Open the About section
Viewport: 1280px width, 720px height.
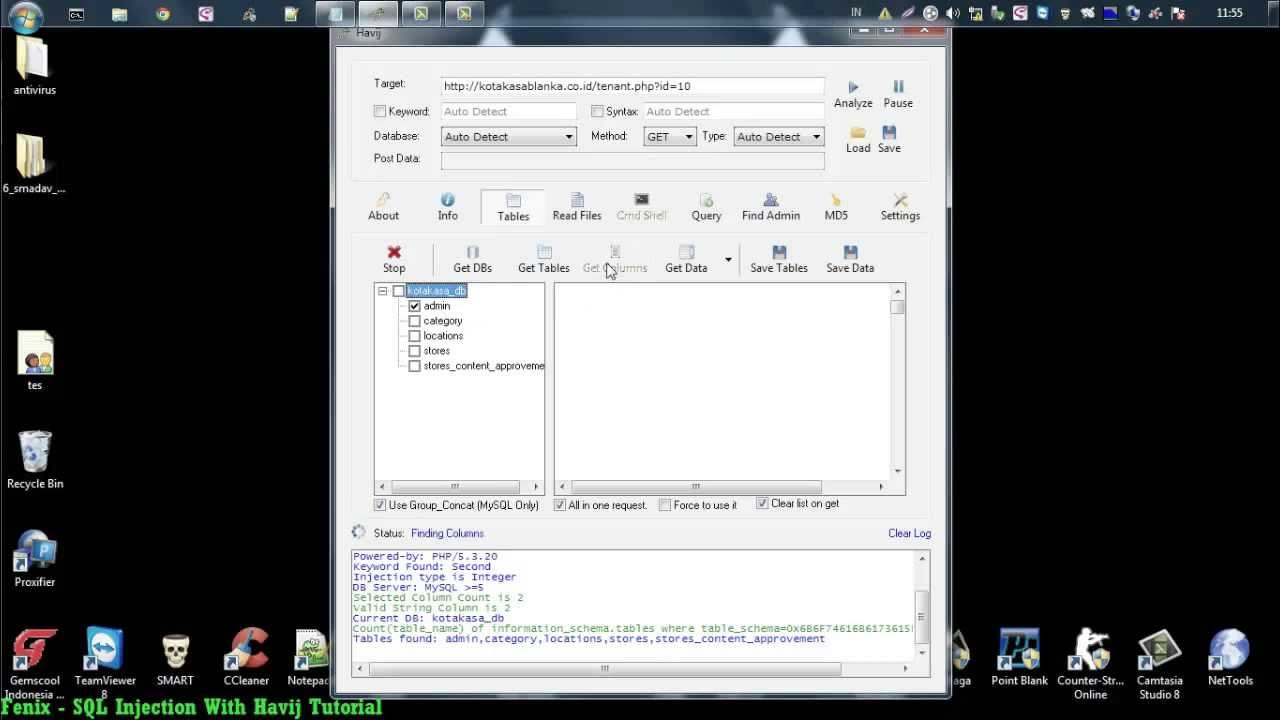tap(383, 207)
